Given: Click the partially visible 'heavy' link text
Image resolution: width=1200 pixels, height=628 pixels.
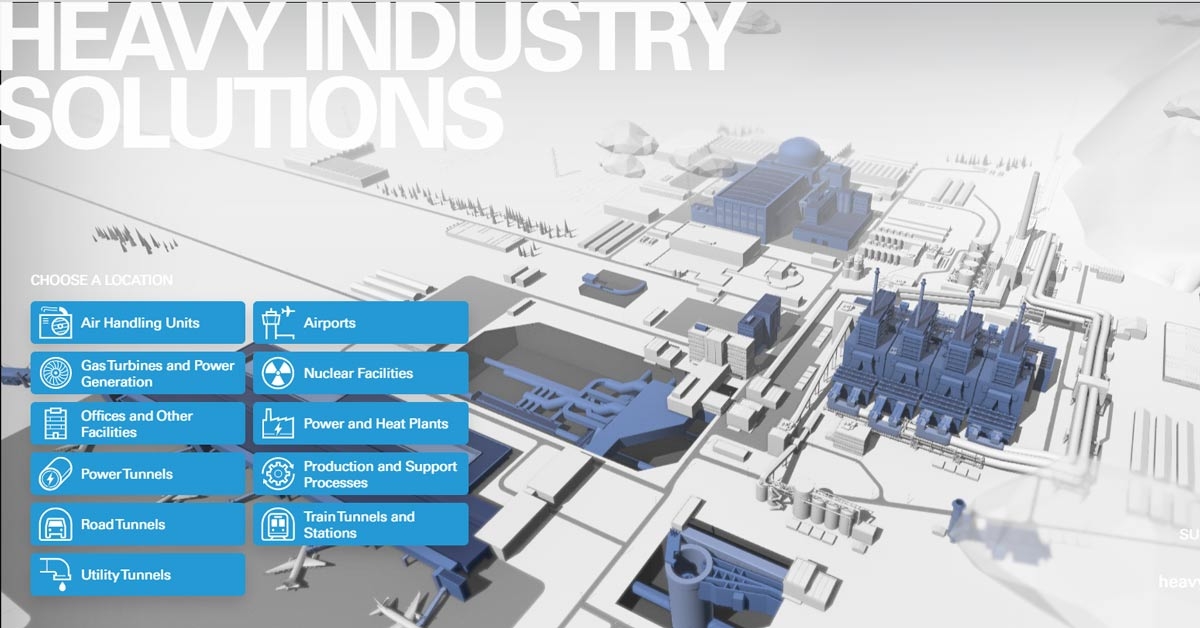Looking at the screenshot, I should click(x=1178, y=581).
